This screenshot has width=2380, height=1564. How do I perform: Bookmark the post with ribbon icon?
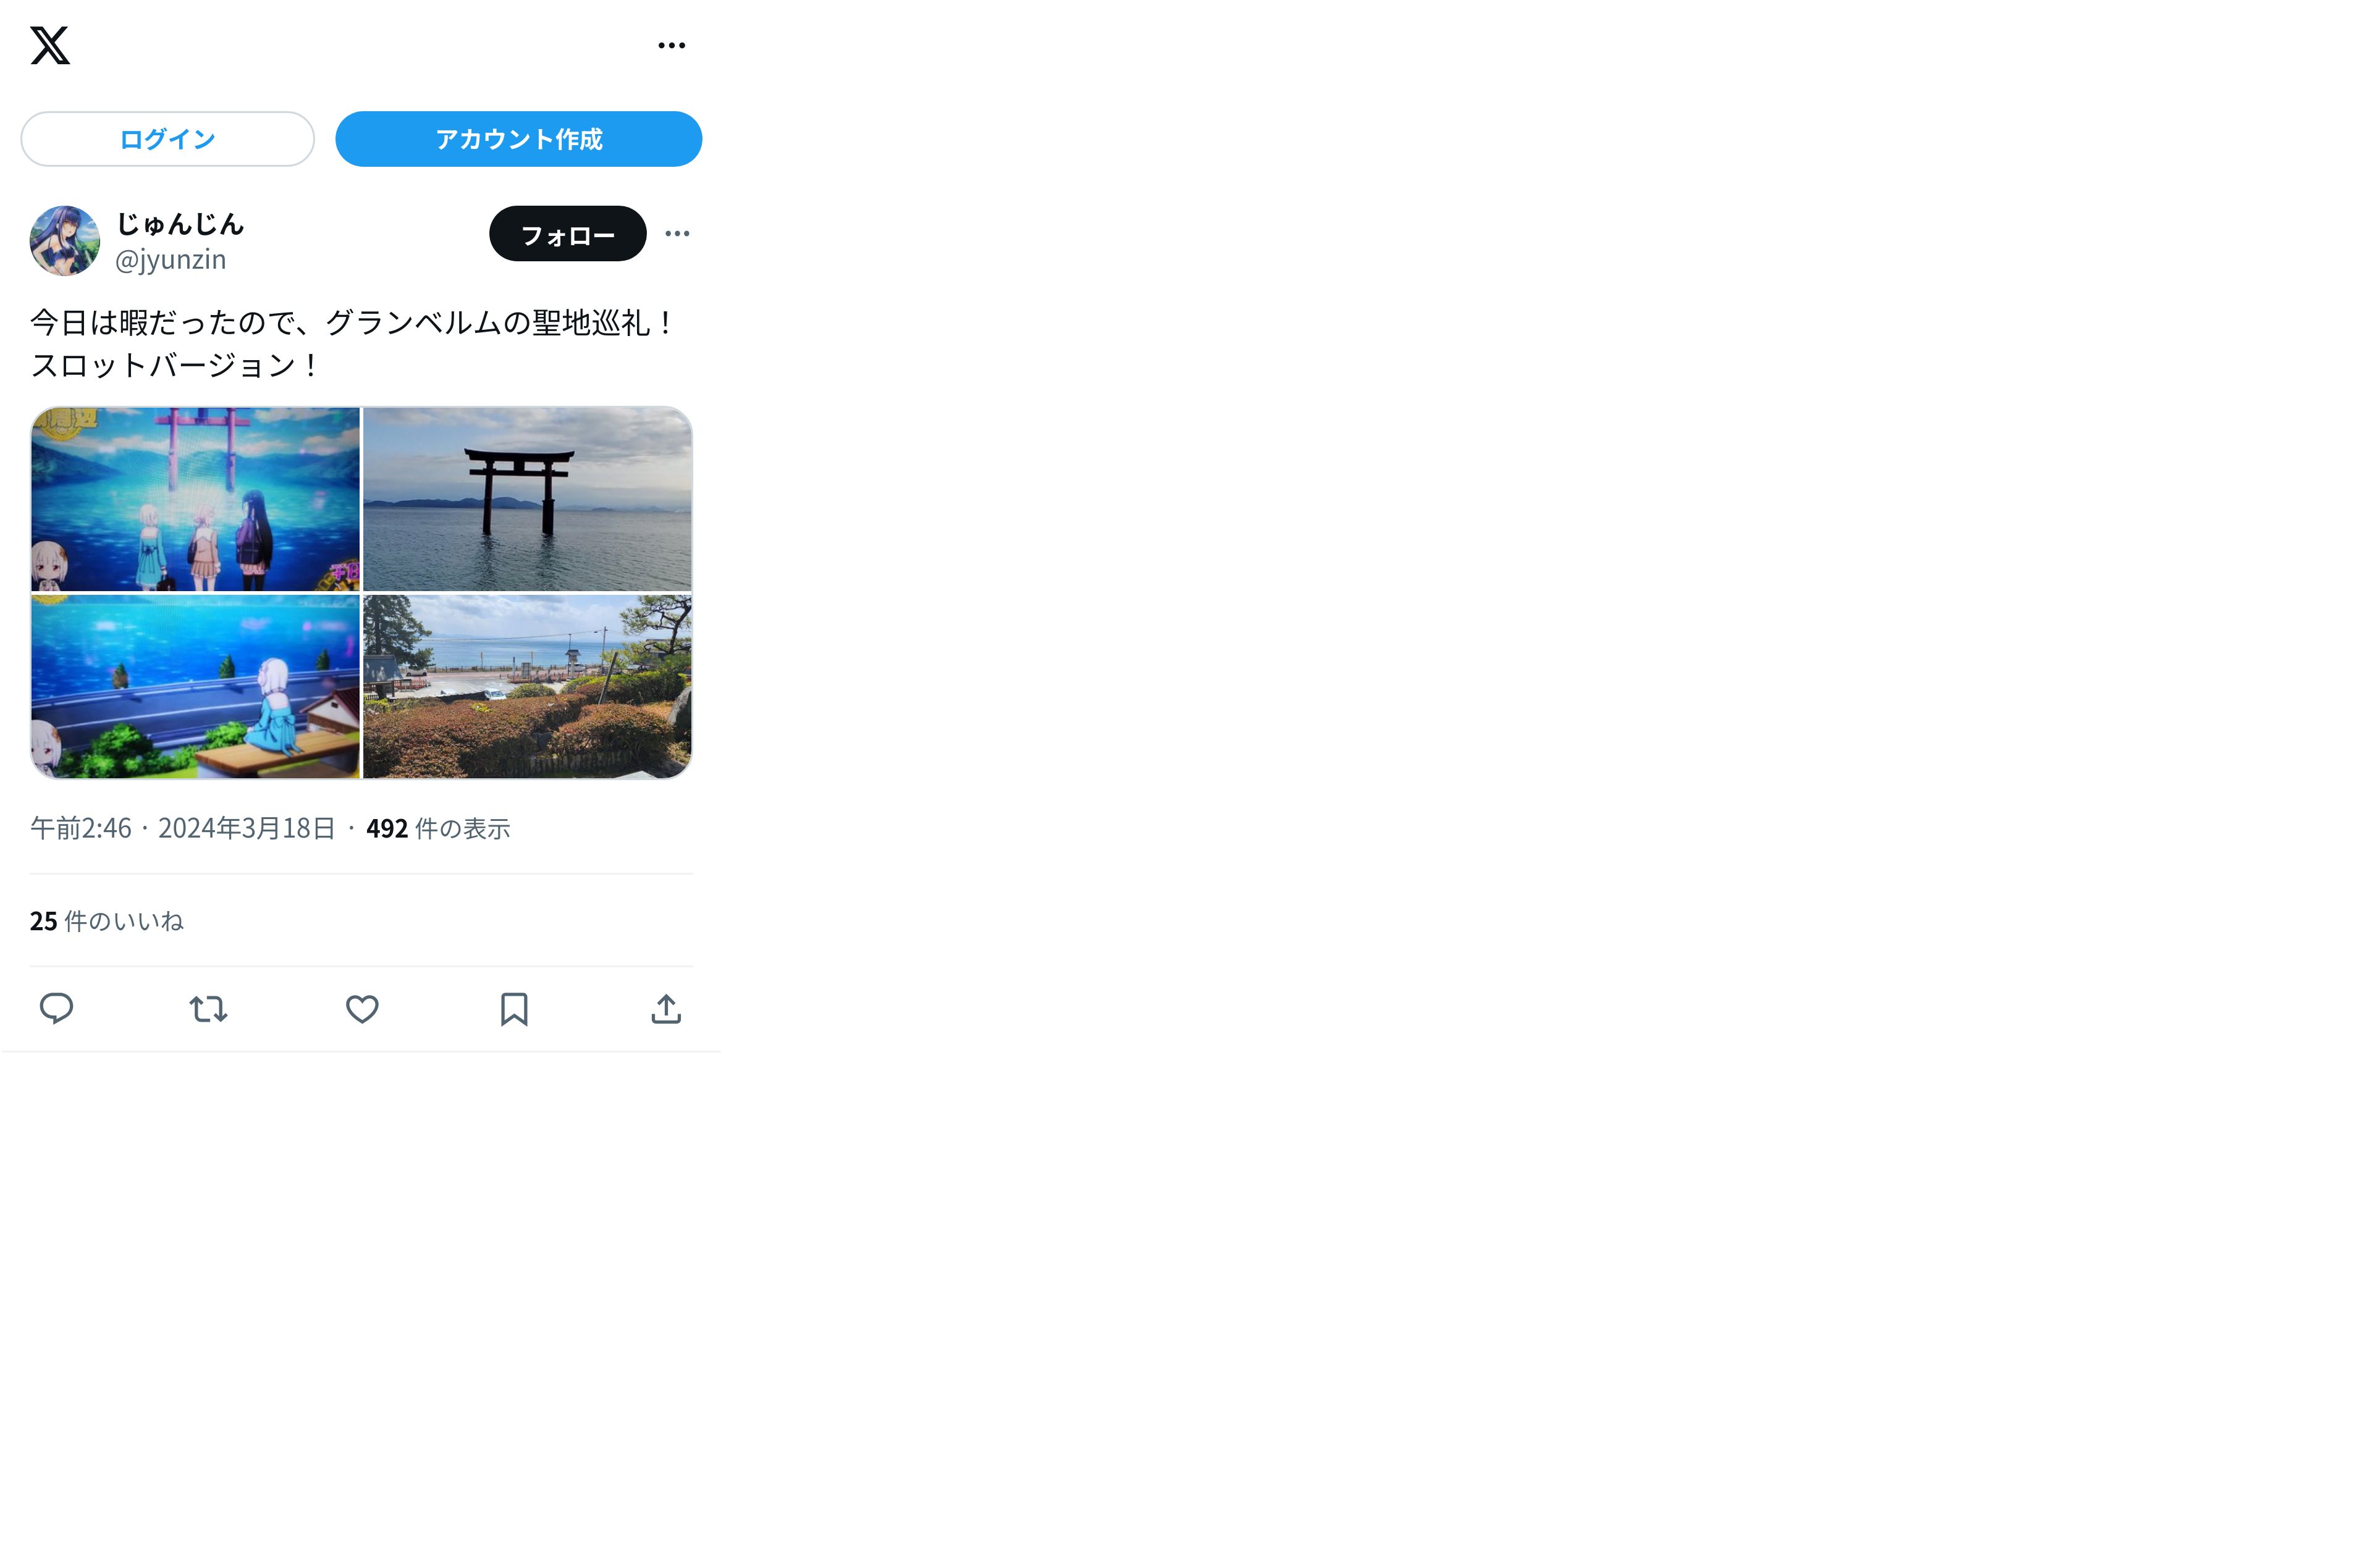coord(514,1008)
